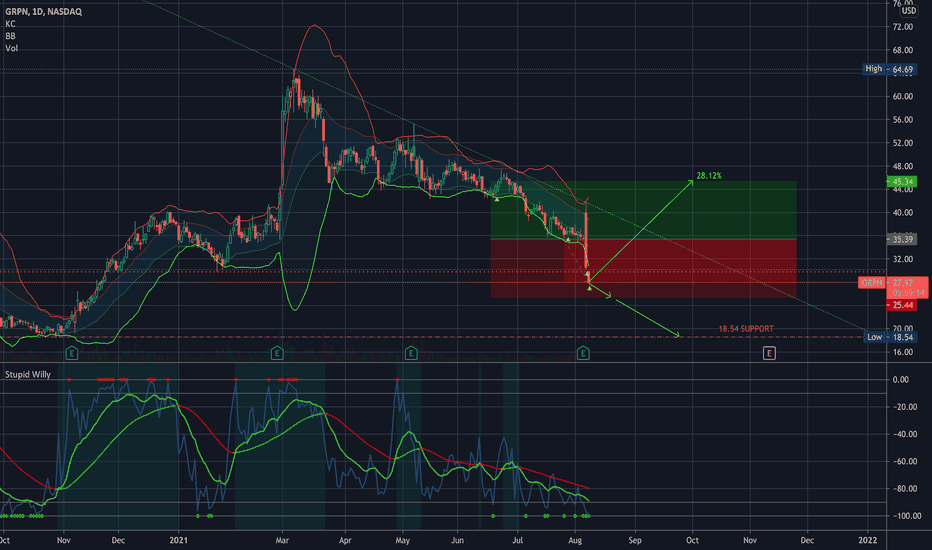This screenshot has width=932, height=550.
Task: Click the 2021 label on the time axis
Action: [x=178, y=540]
